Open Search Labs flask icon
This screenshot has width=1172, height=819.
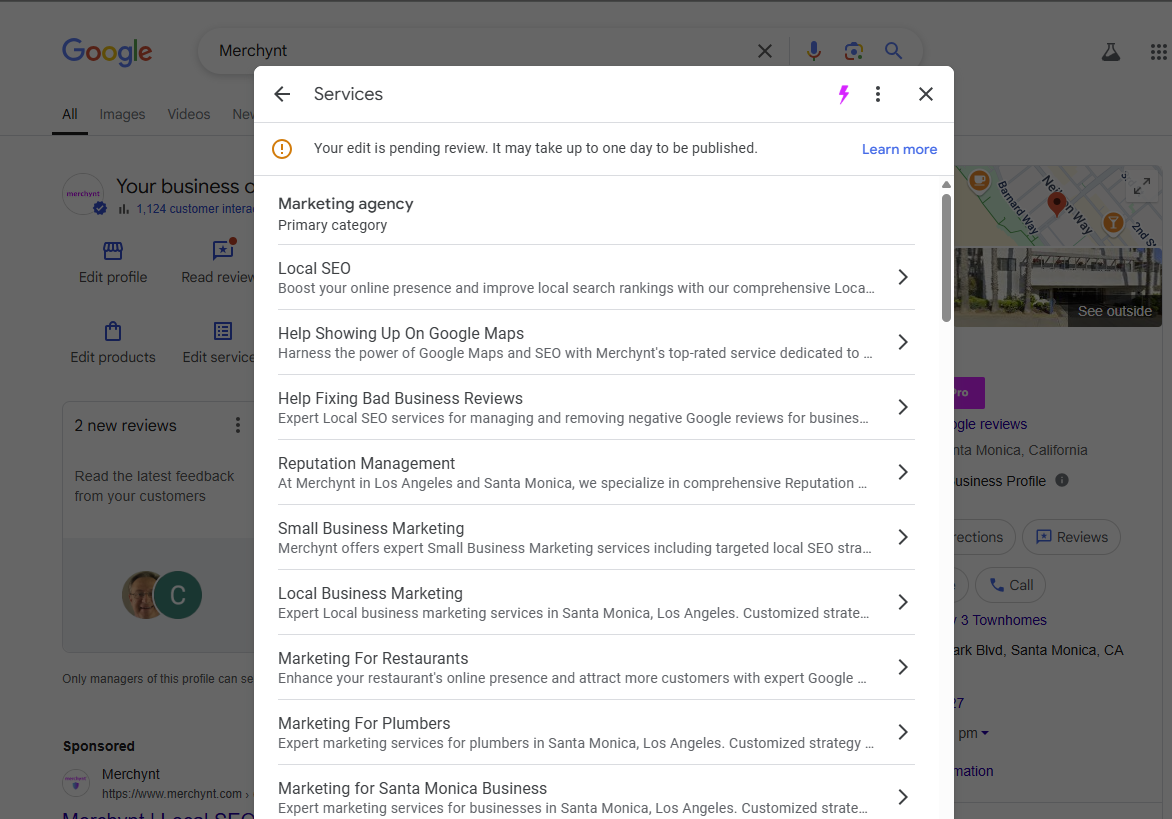[1111, 52]
